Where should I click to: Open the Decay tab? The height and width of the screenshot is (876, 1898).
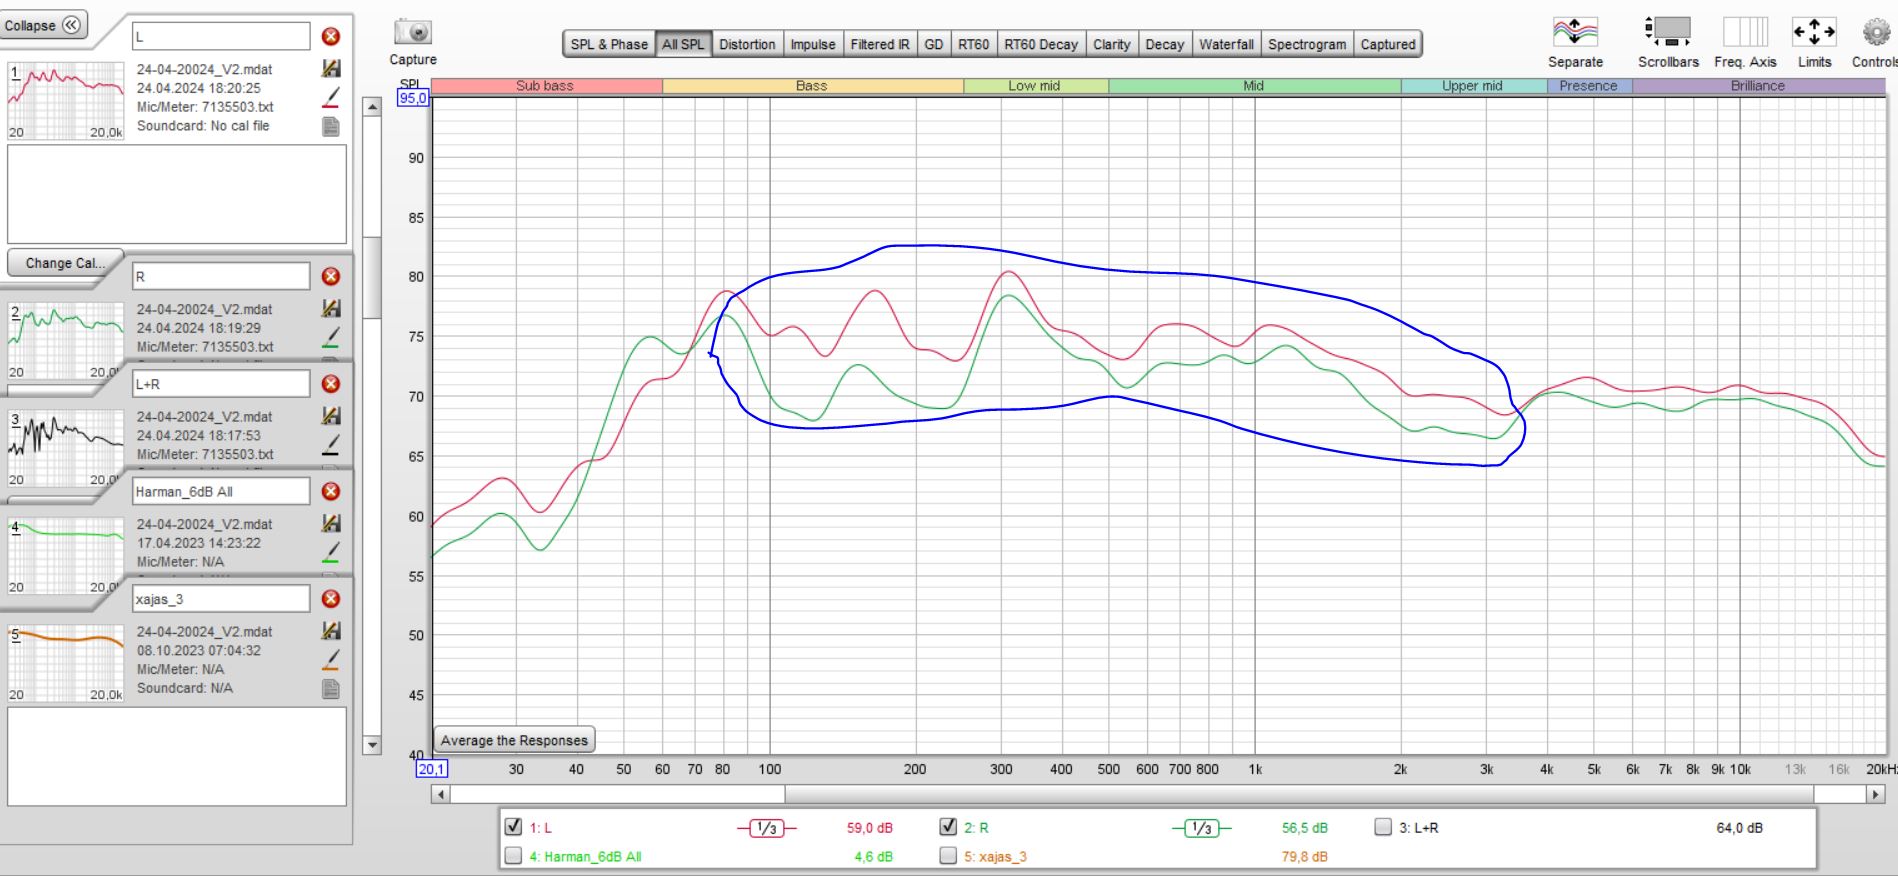[x=1164, y=44]
